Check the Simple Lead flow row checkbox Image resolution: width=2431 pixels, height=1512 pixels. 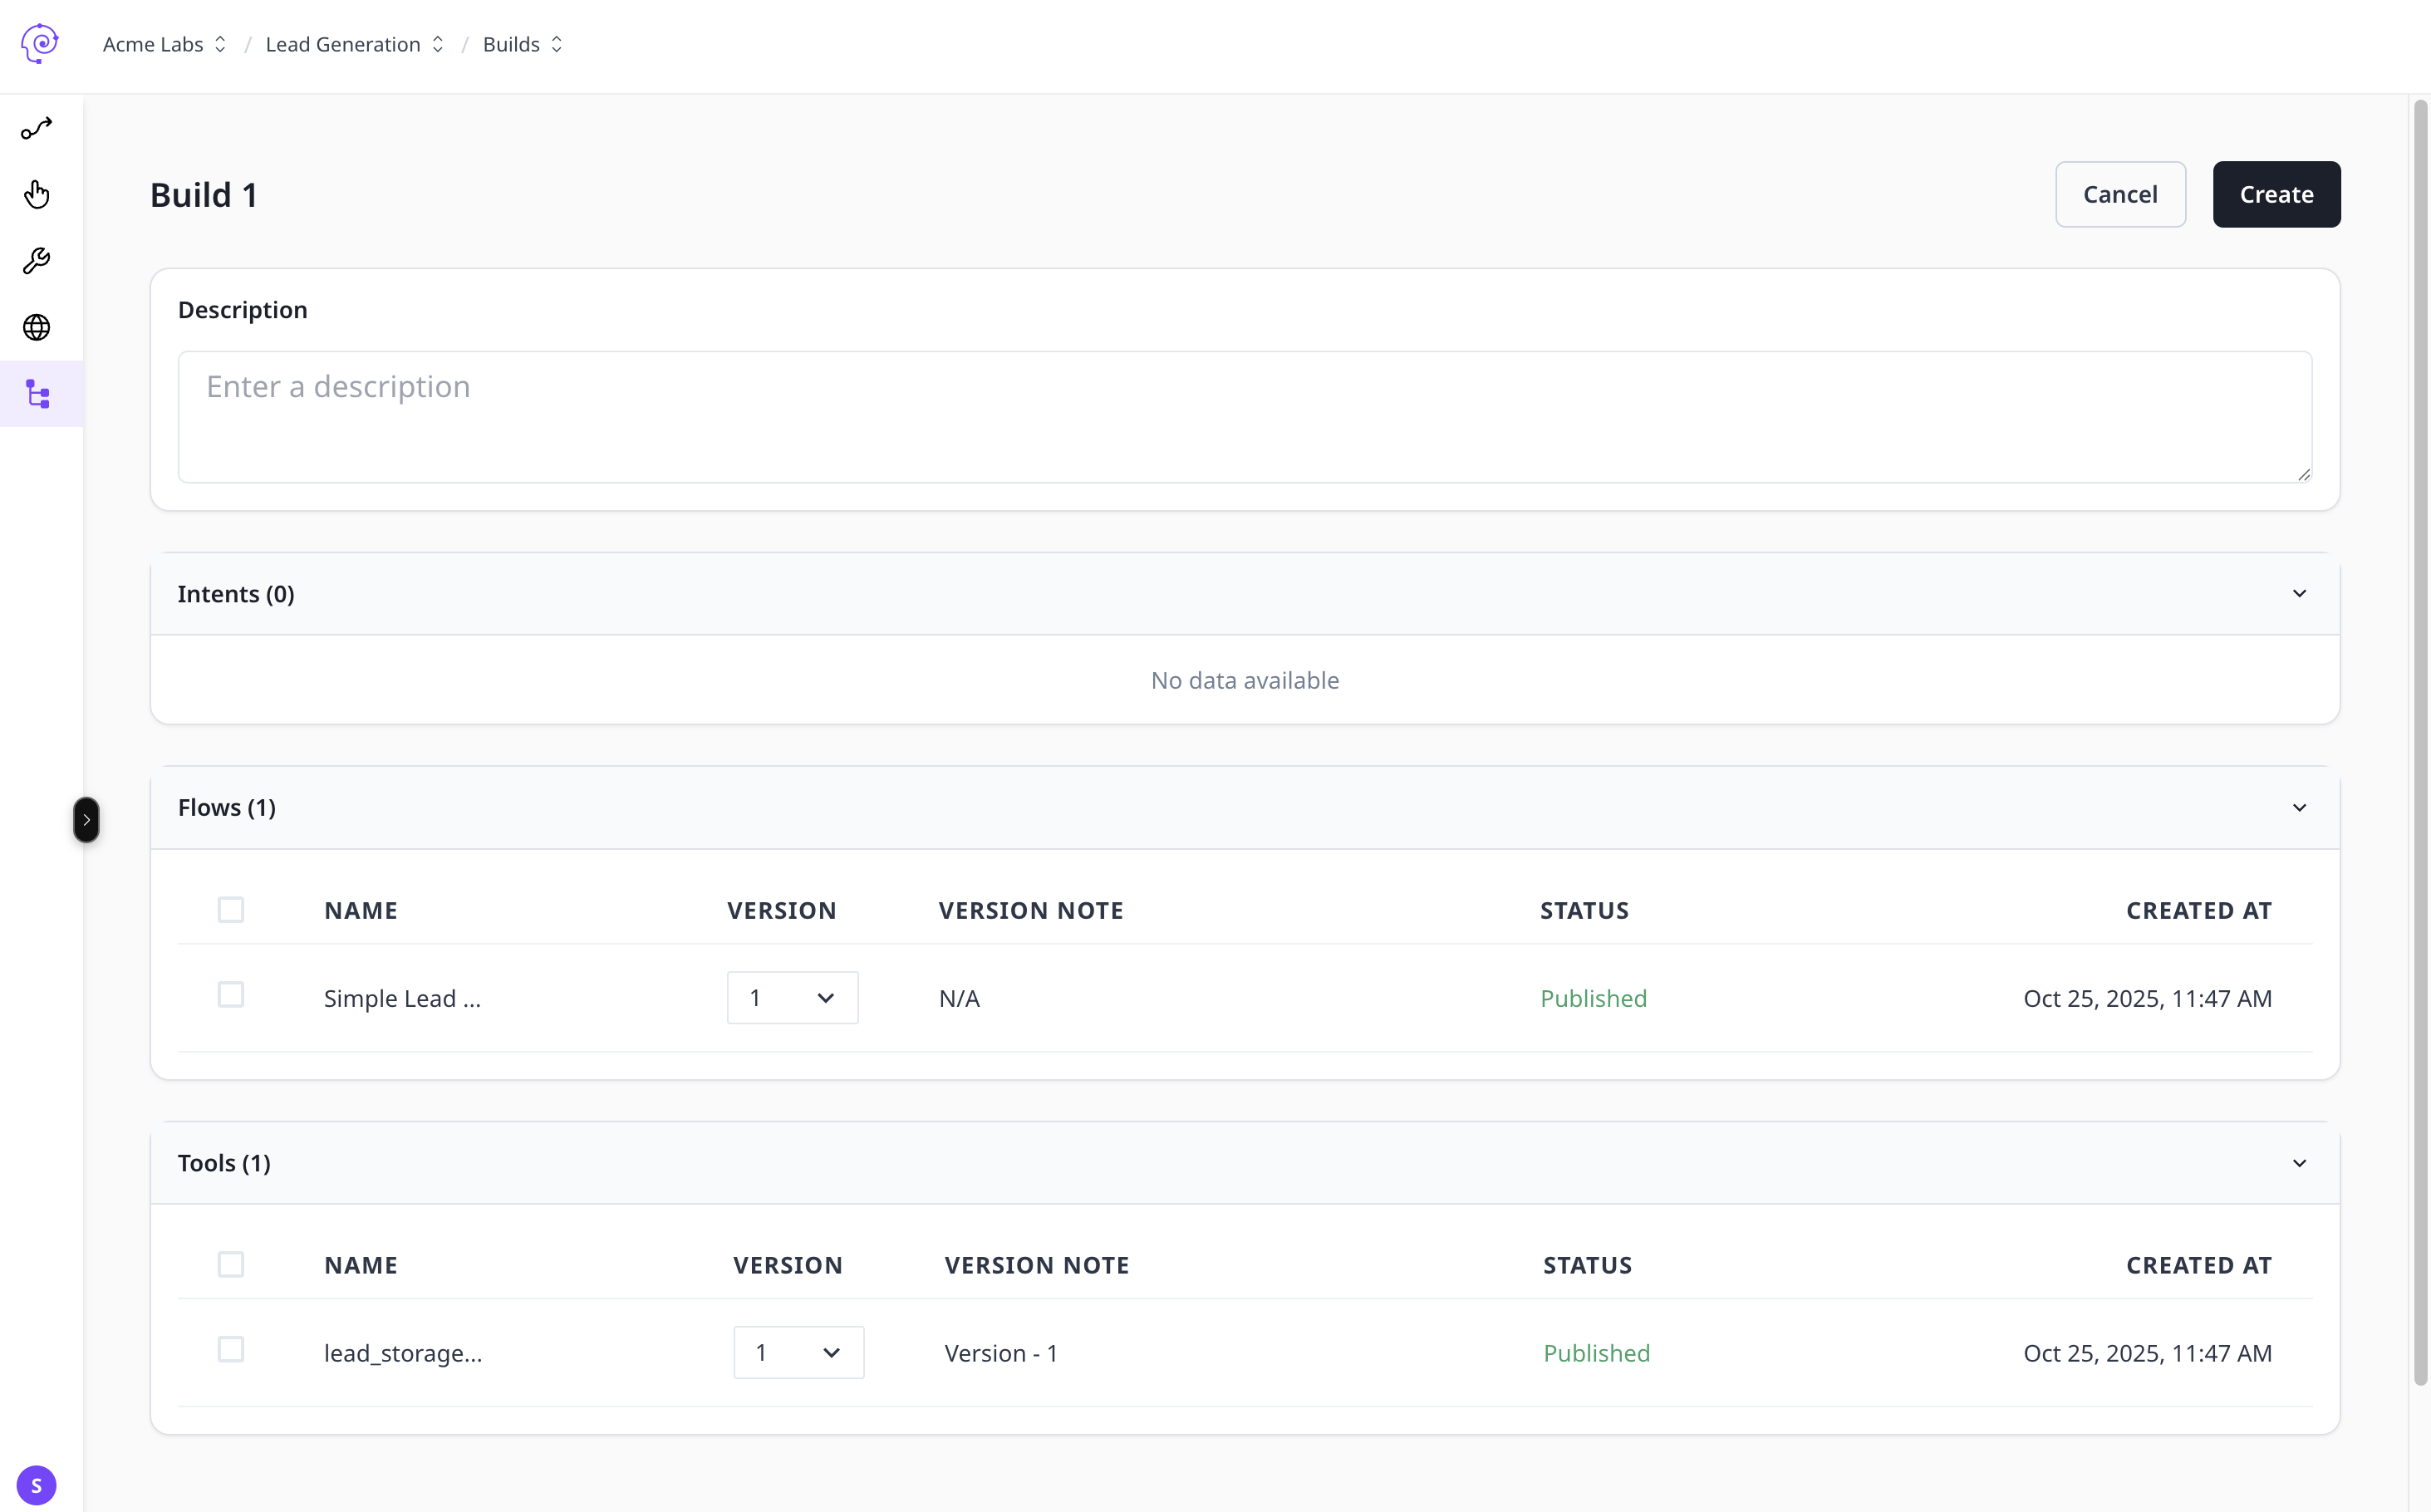[x=231, y=995]
